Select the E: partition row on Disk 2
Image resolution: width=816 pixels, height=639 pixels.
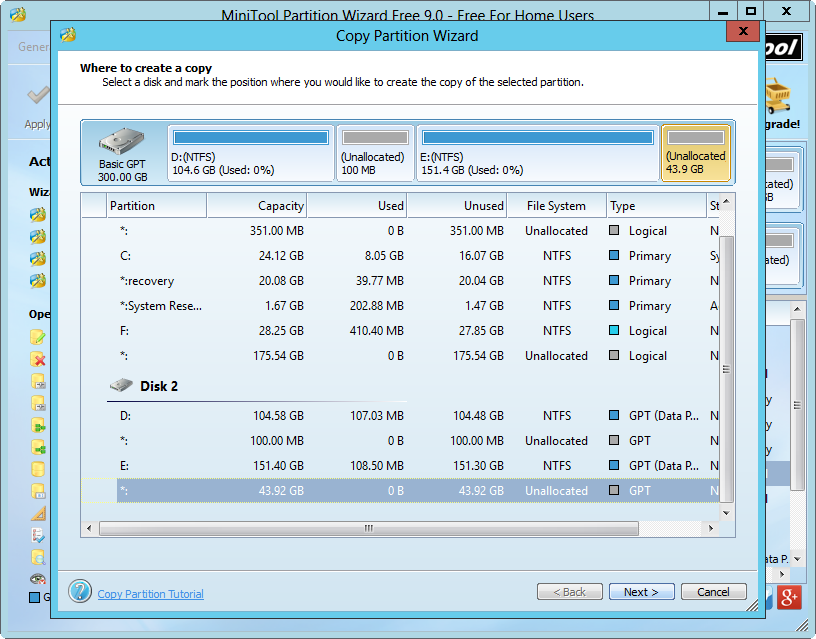(400, 465)
